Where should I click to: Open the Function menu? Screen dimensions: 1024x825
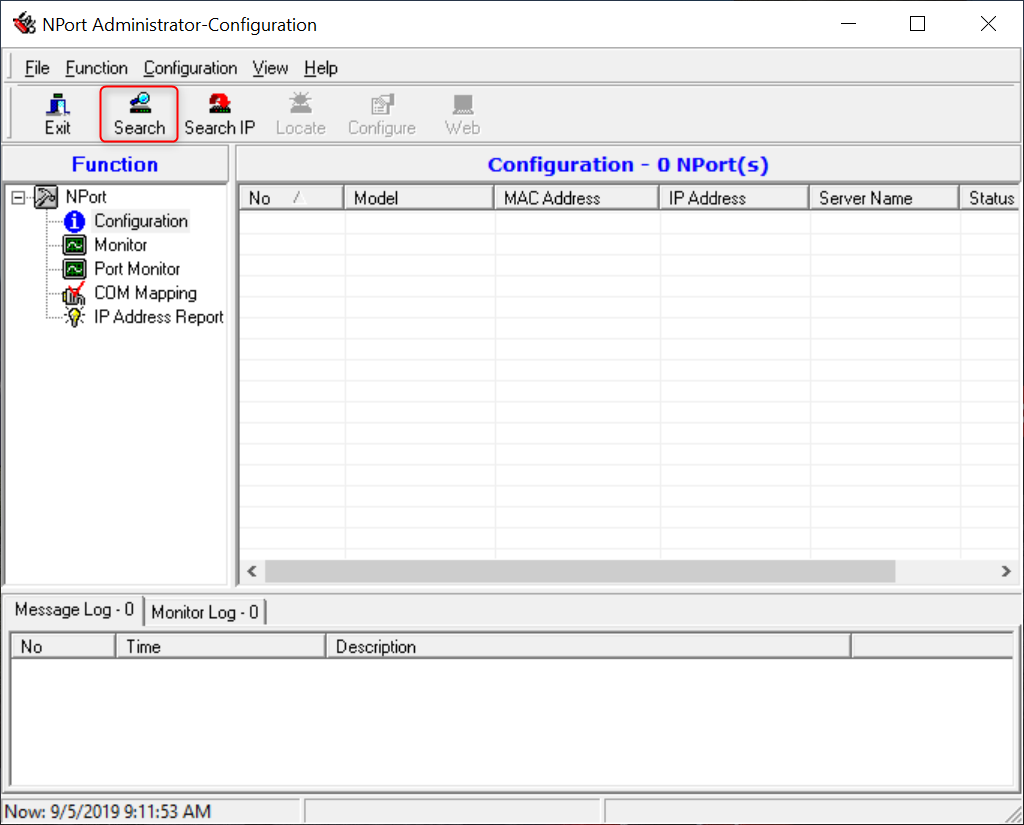pos(96,68)
